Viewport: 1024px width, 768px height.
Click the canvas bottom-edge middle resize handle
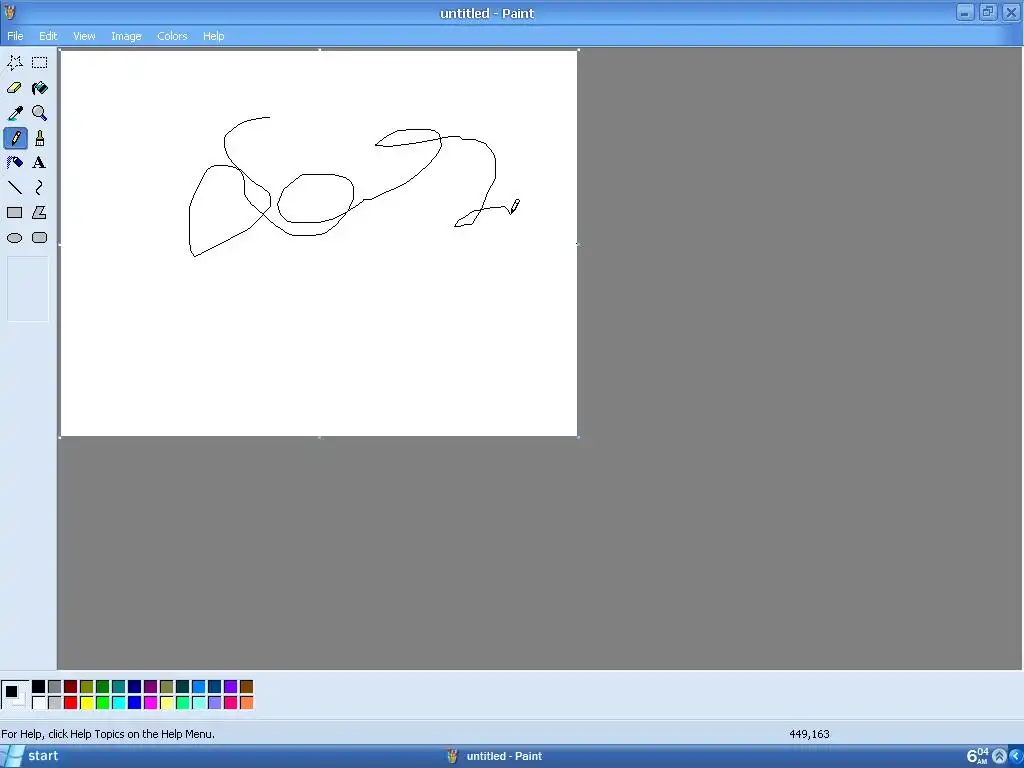tap(319, 437)
